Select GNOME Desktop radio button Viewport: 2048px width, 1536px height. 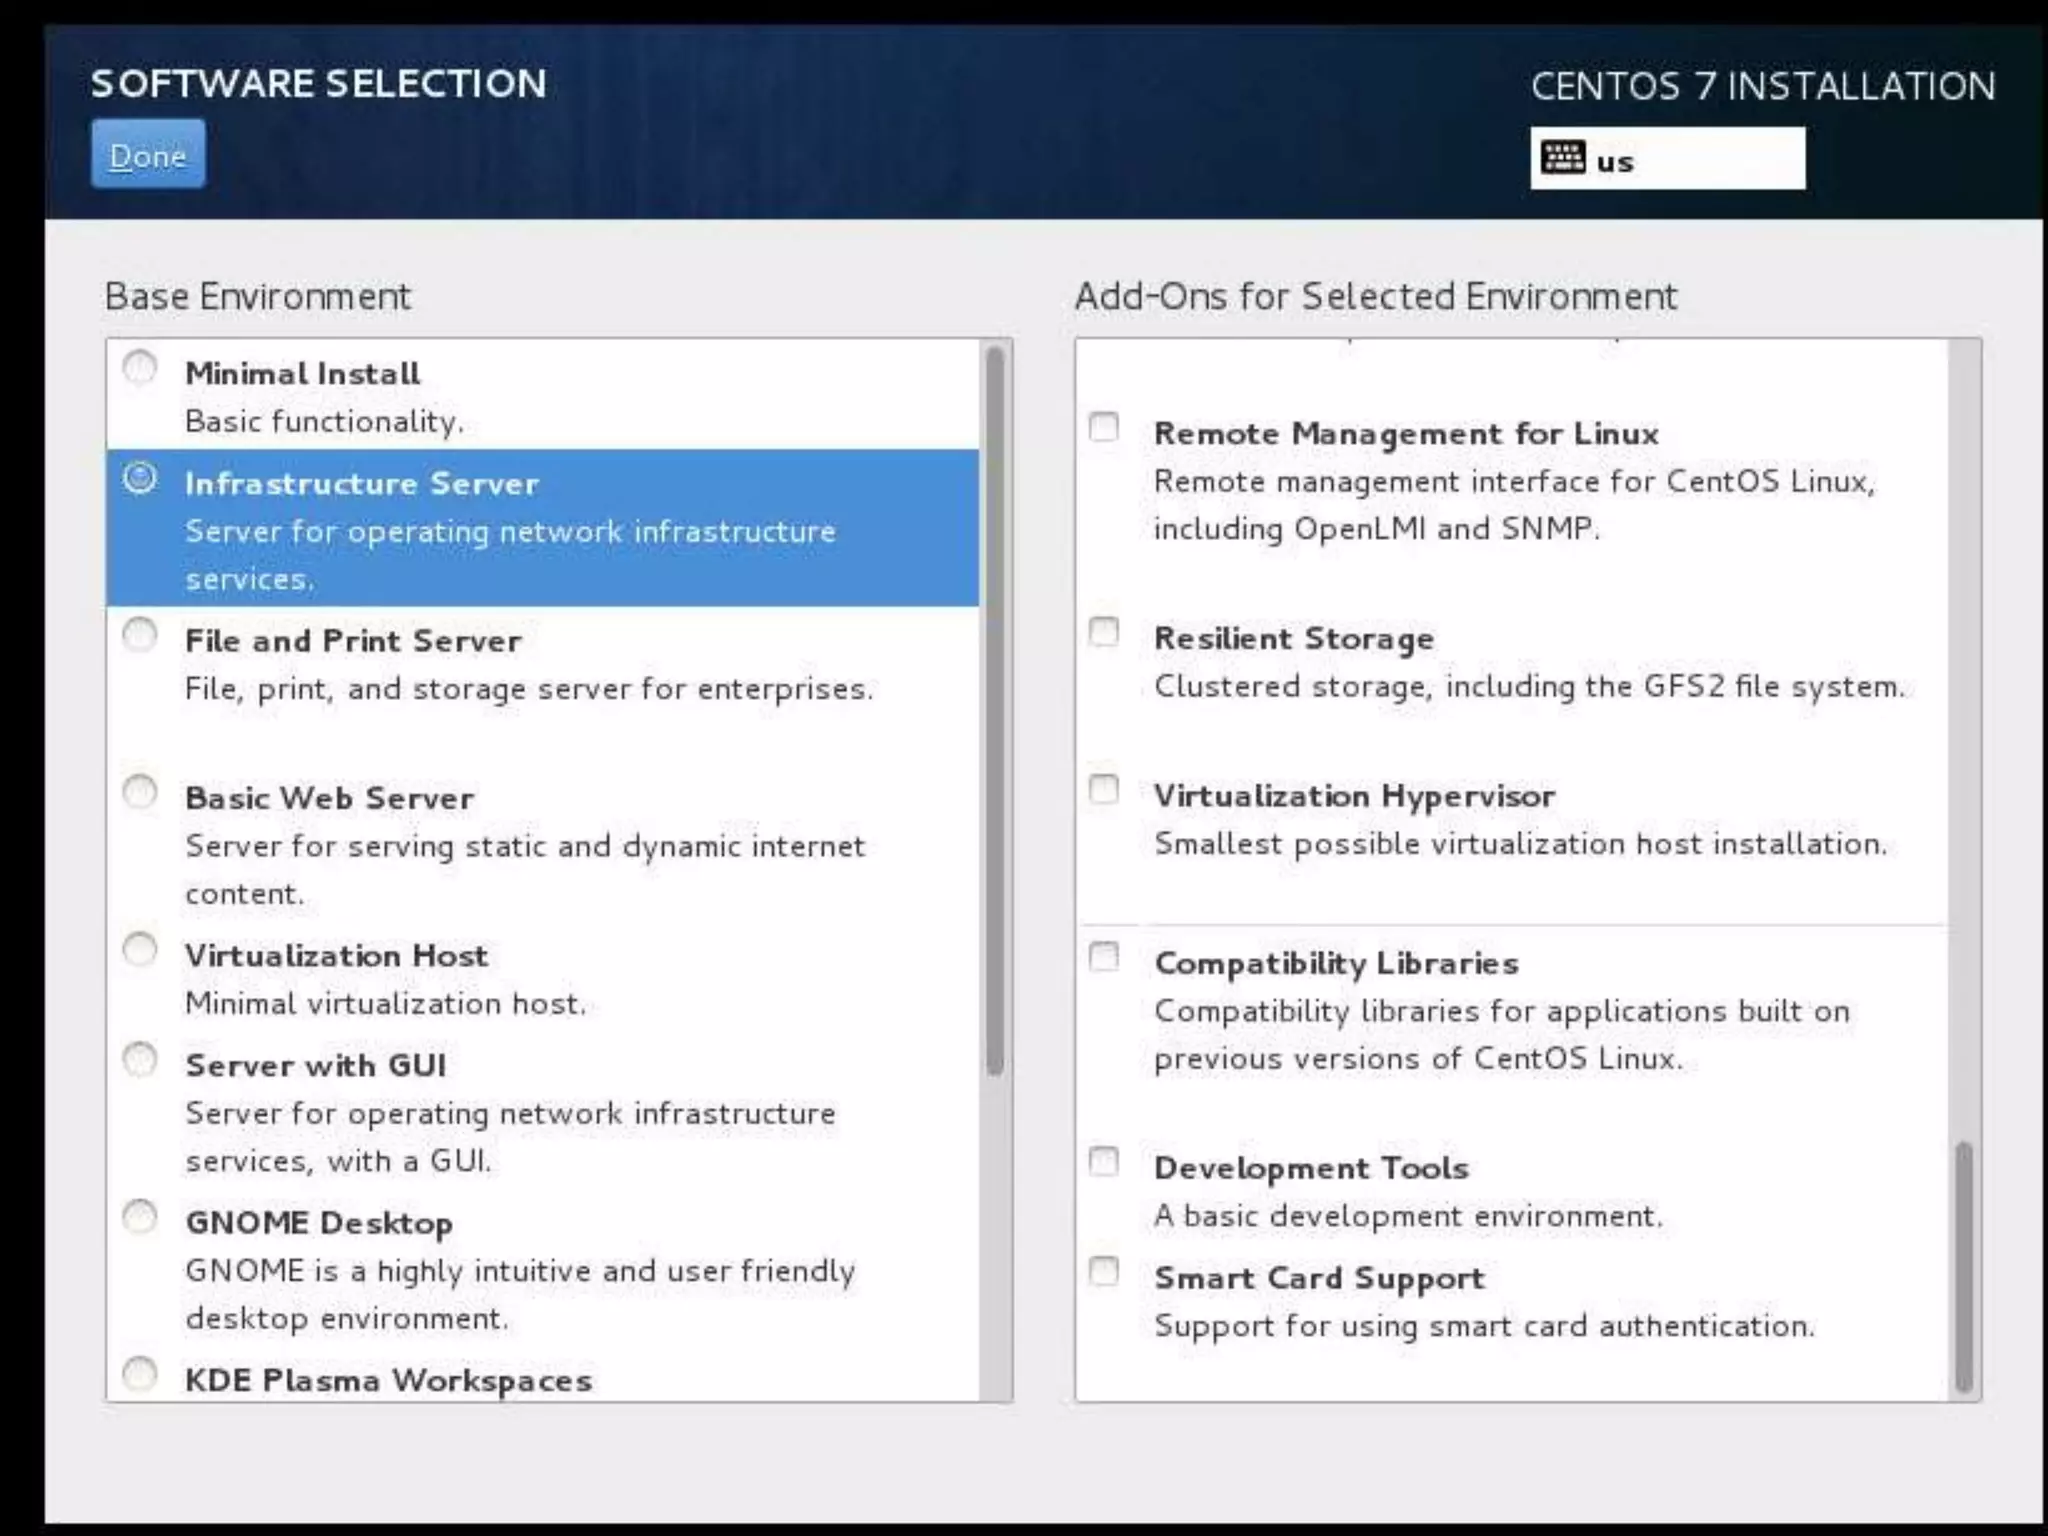tap(140, 1217)
